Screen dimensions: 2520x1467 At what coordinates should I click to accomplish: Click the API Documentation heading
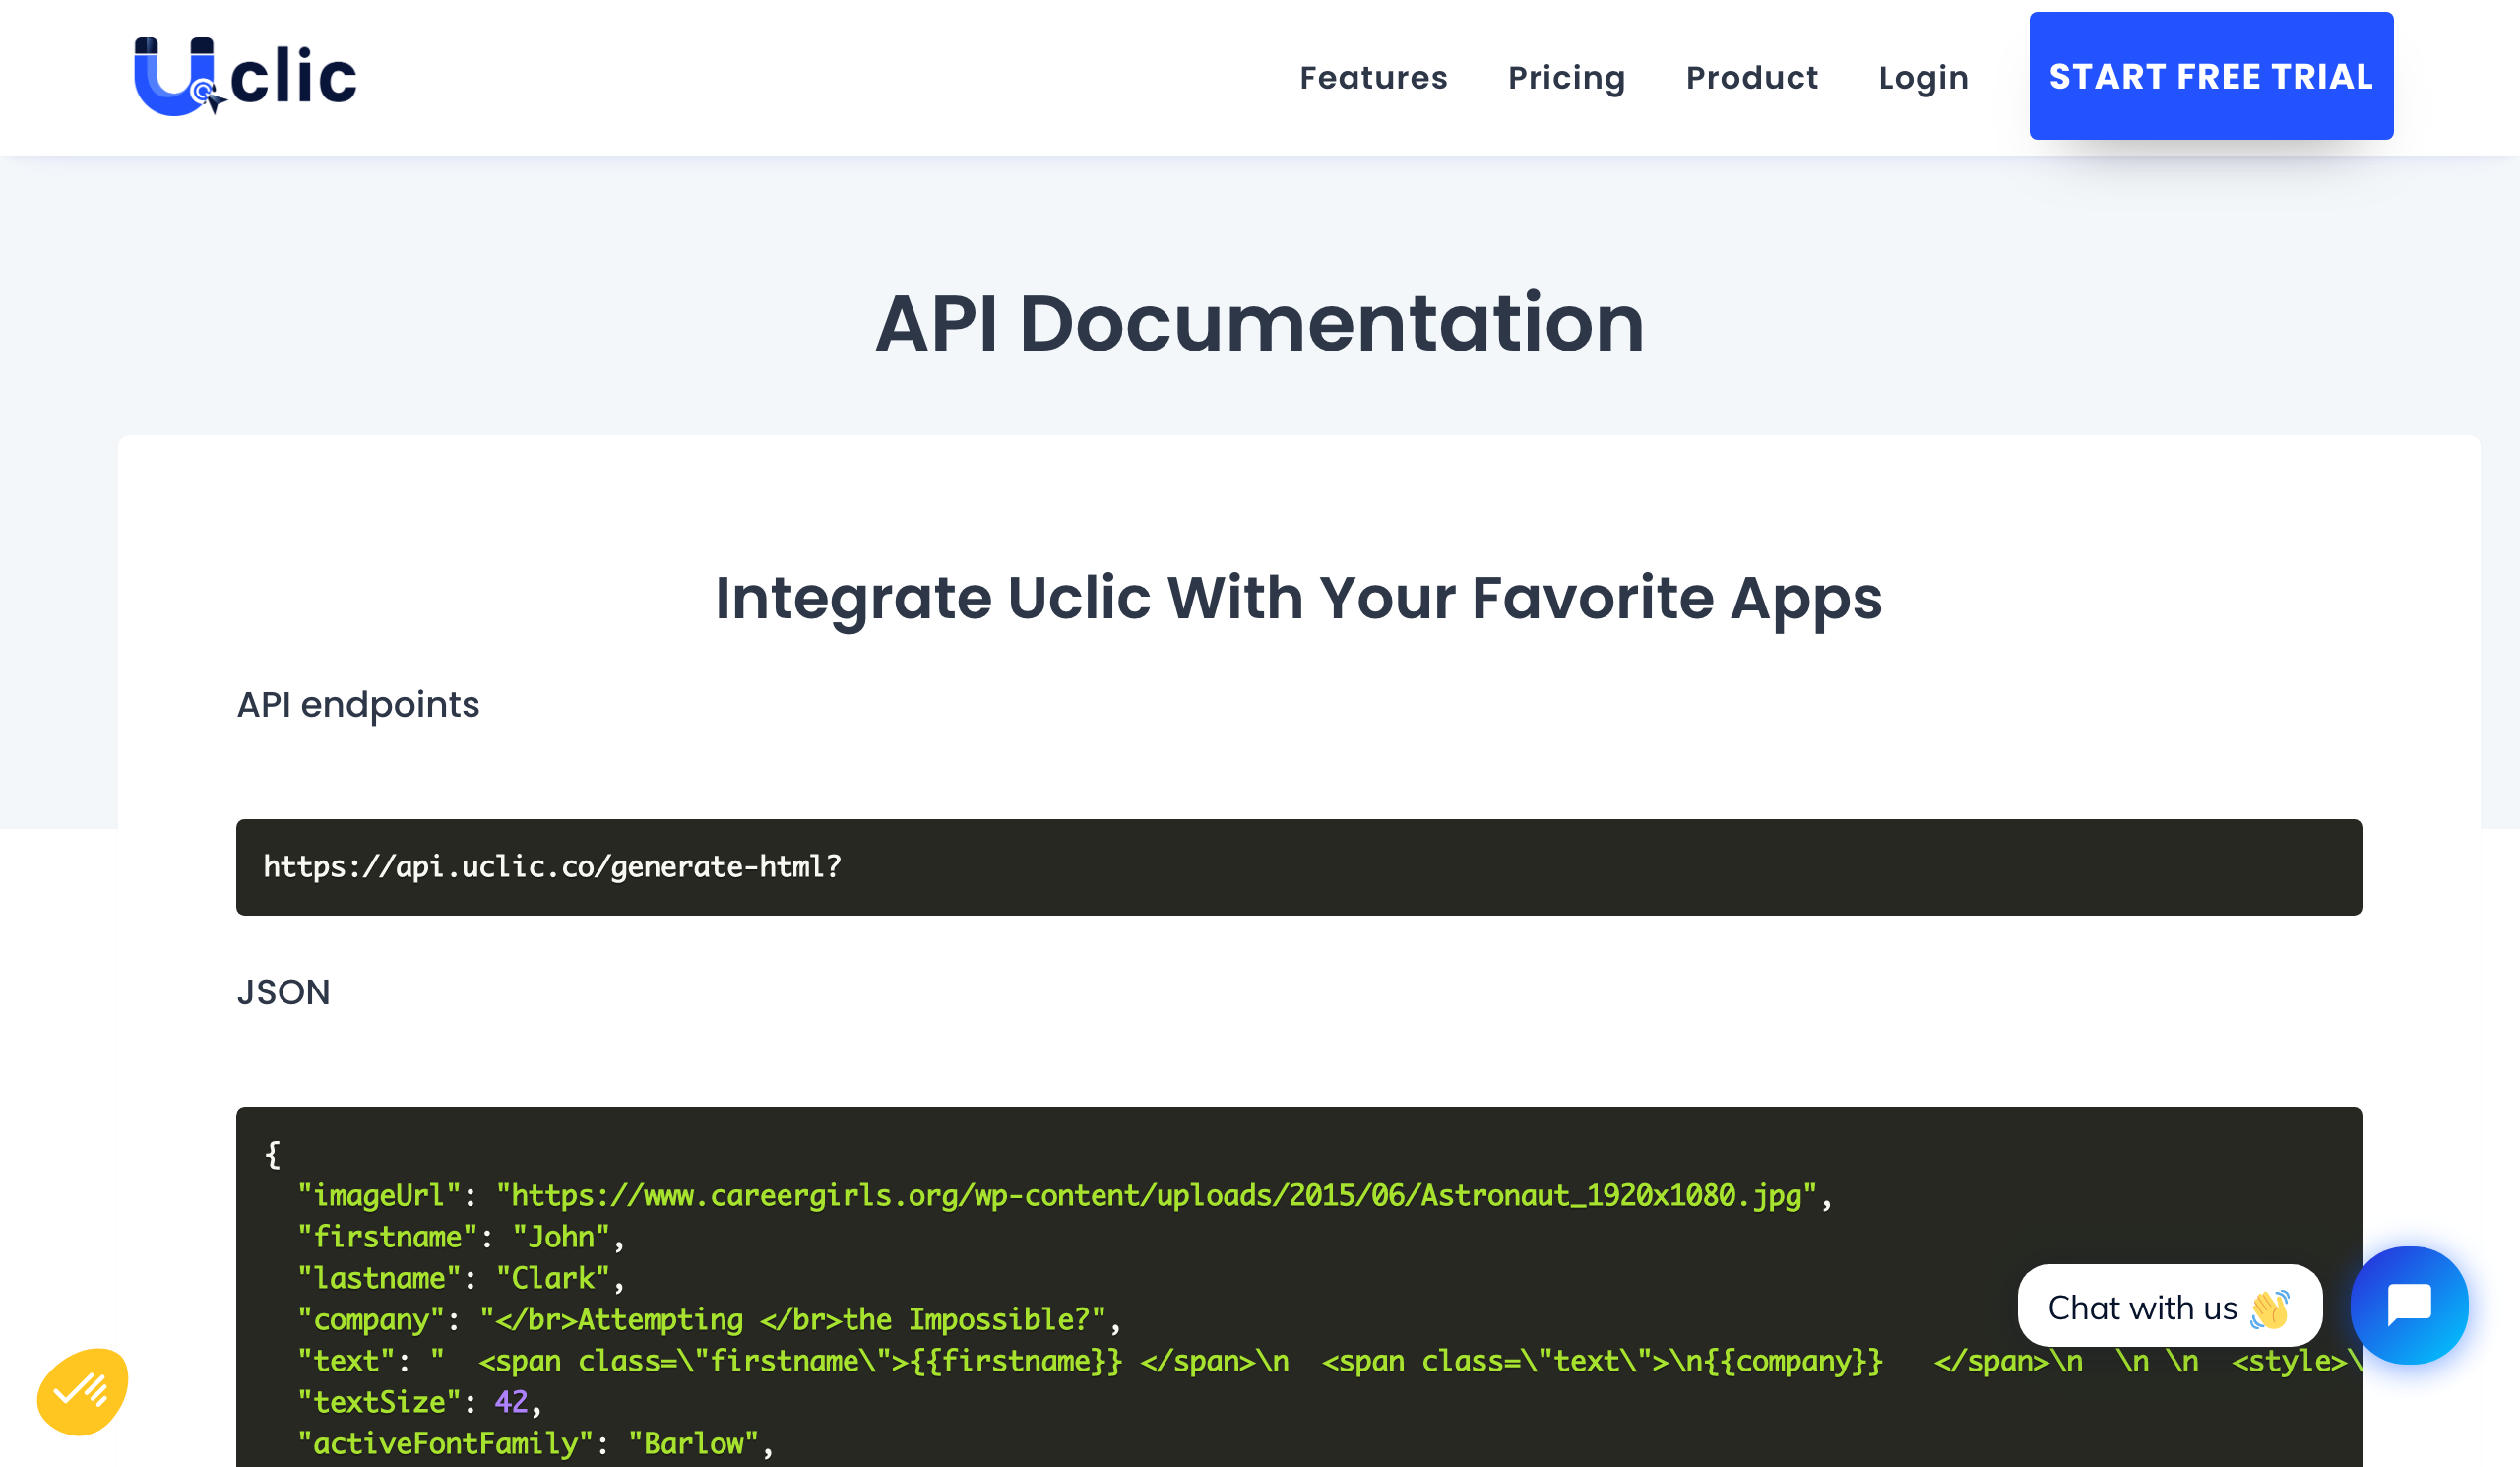click(x=1259, y=323)
